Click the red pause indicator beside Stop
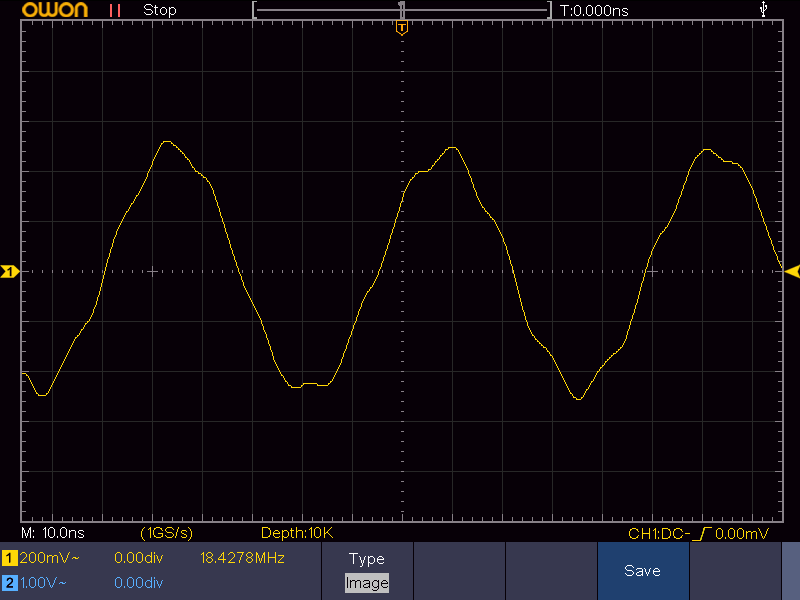 [115, 11]
